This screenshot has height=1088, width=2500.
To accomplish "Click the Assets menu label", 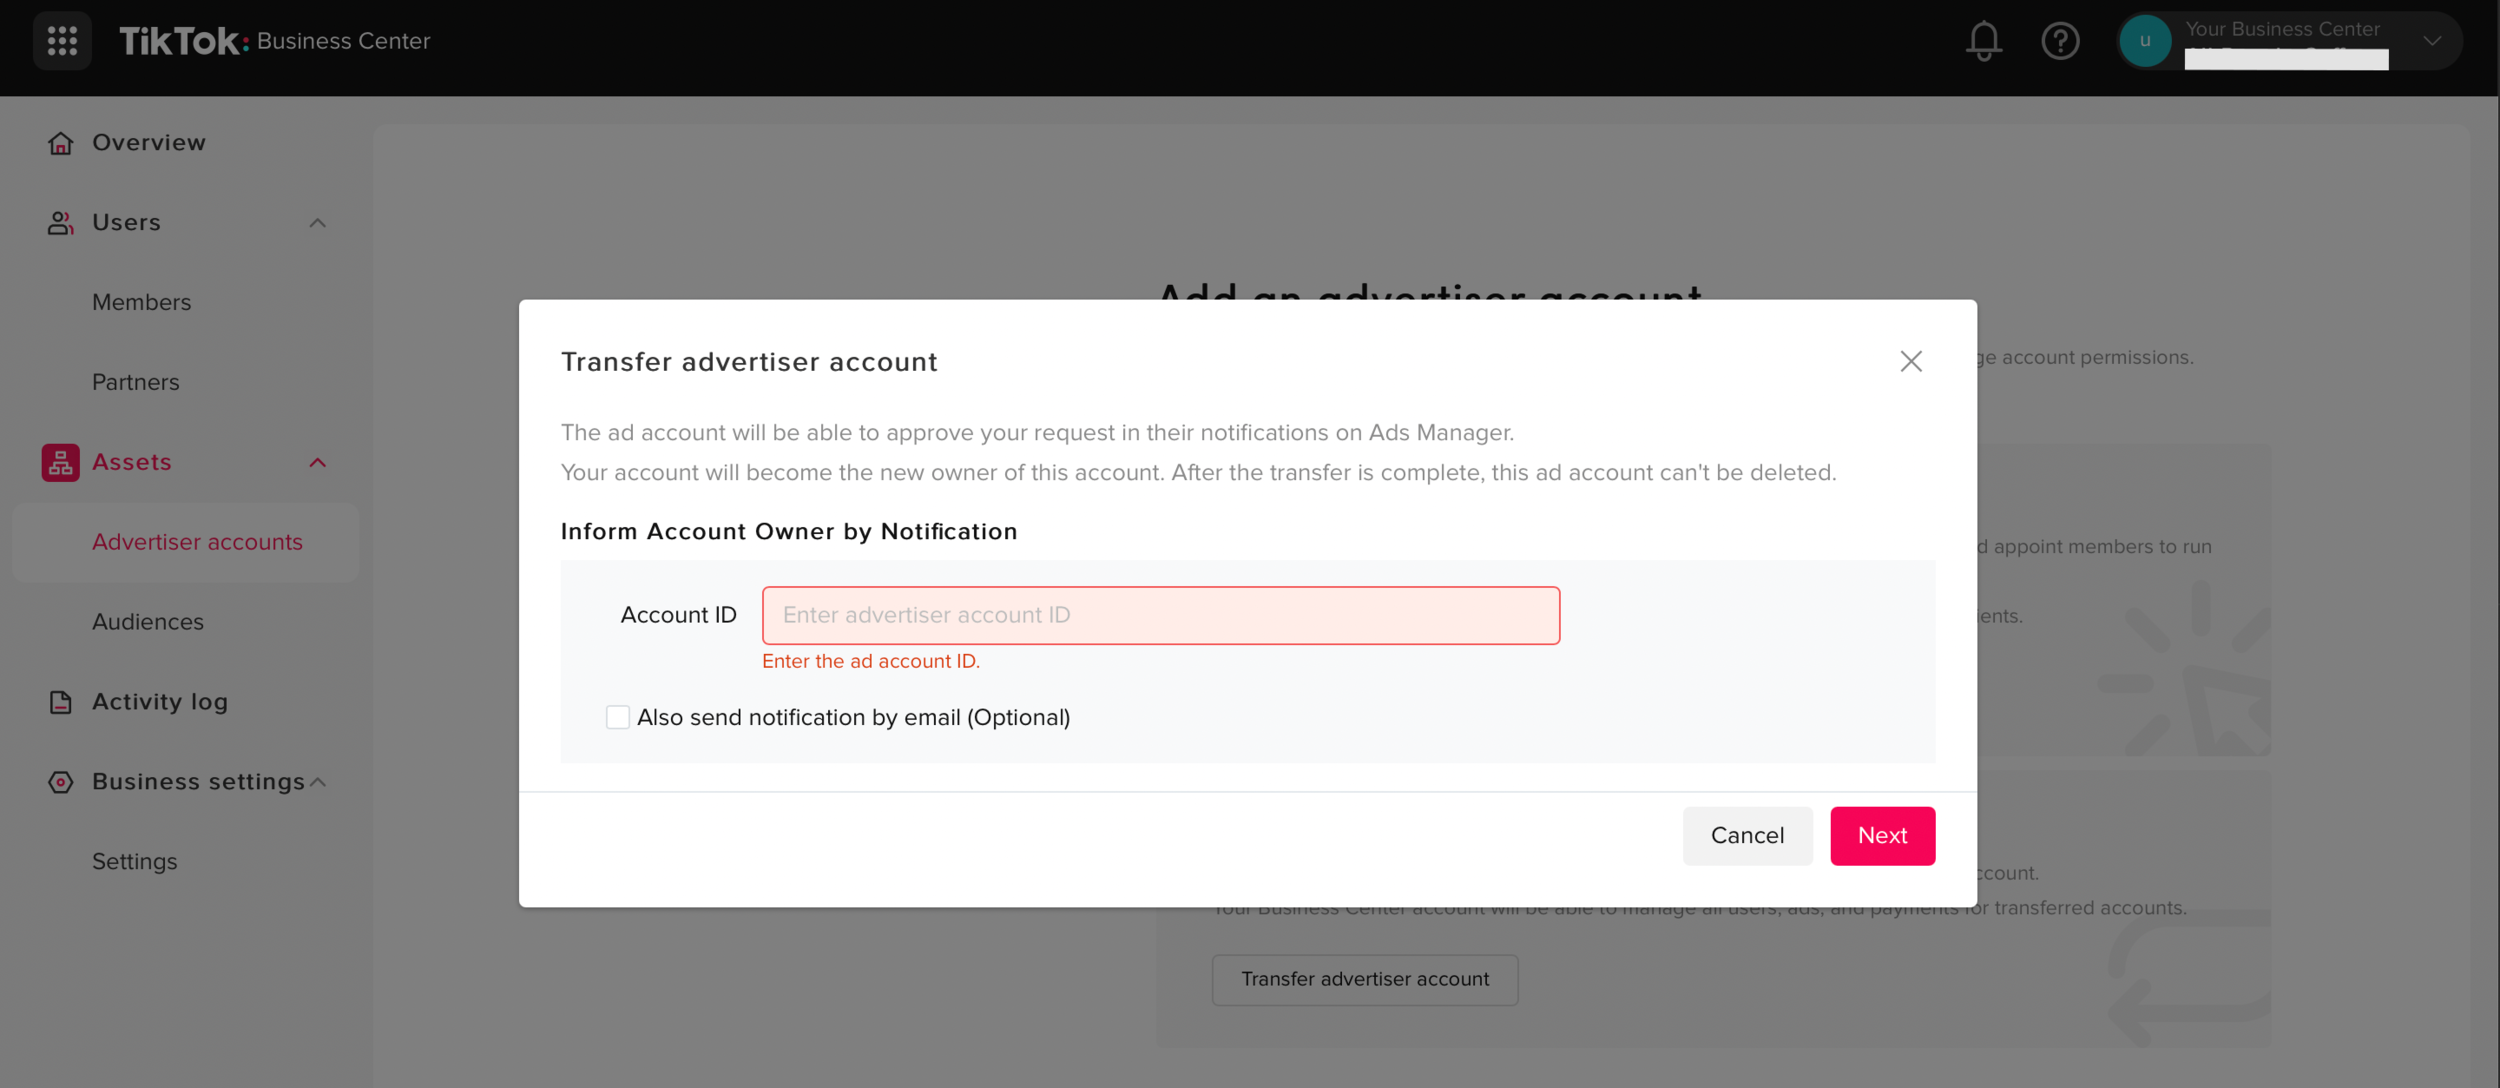I will tap(131, 462).
